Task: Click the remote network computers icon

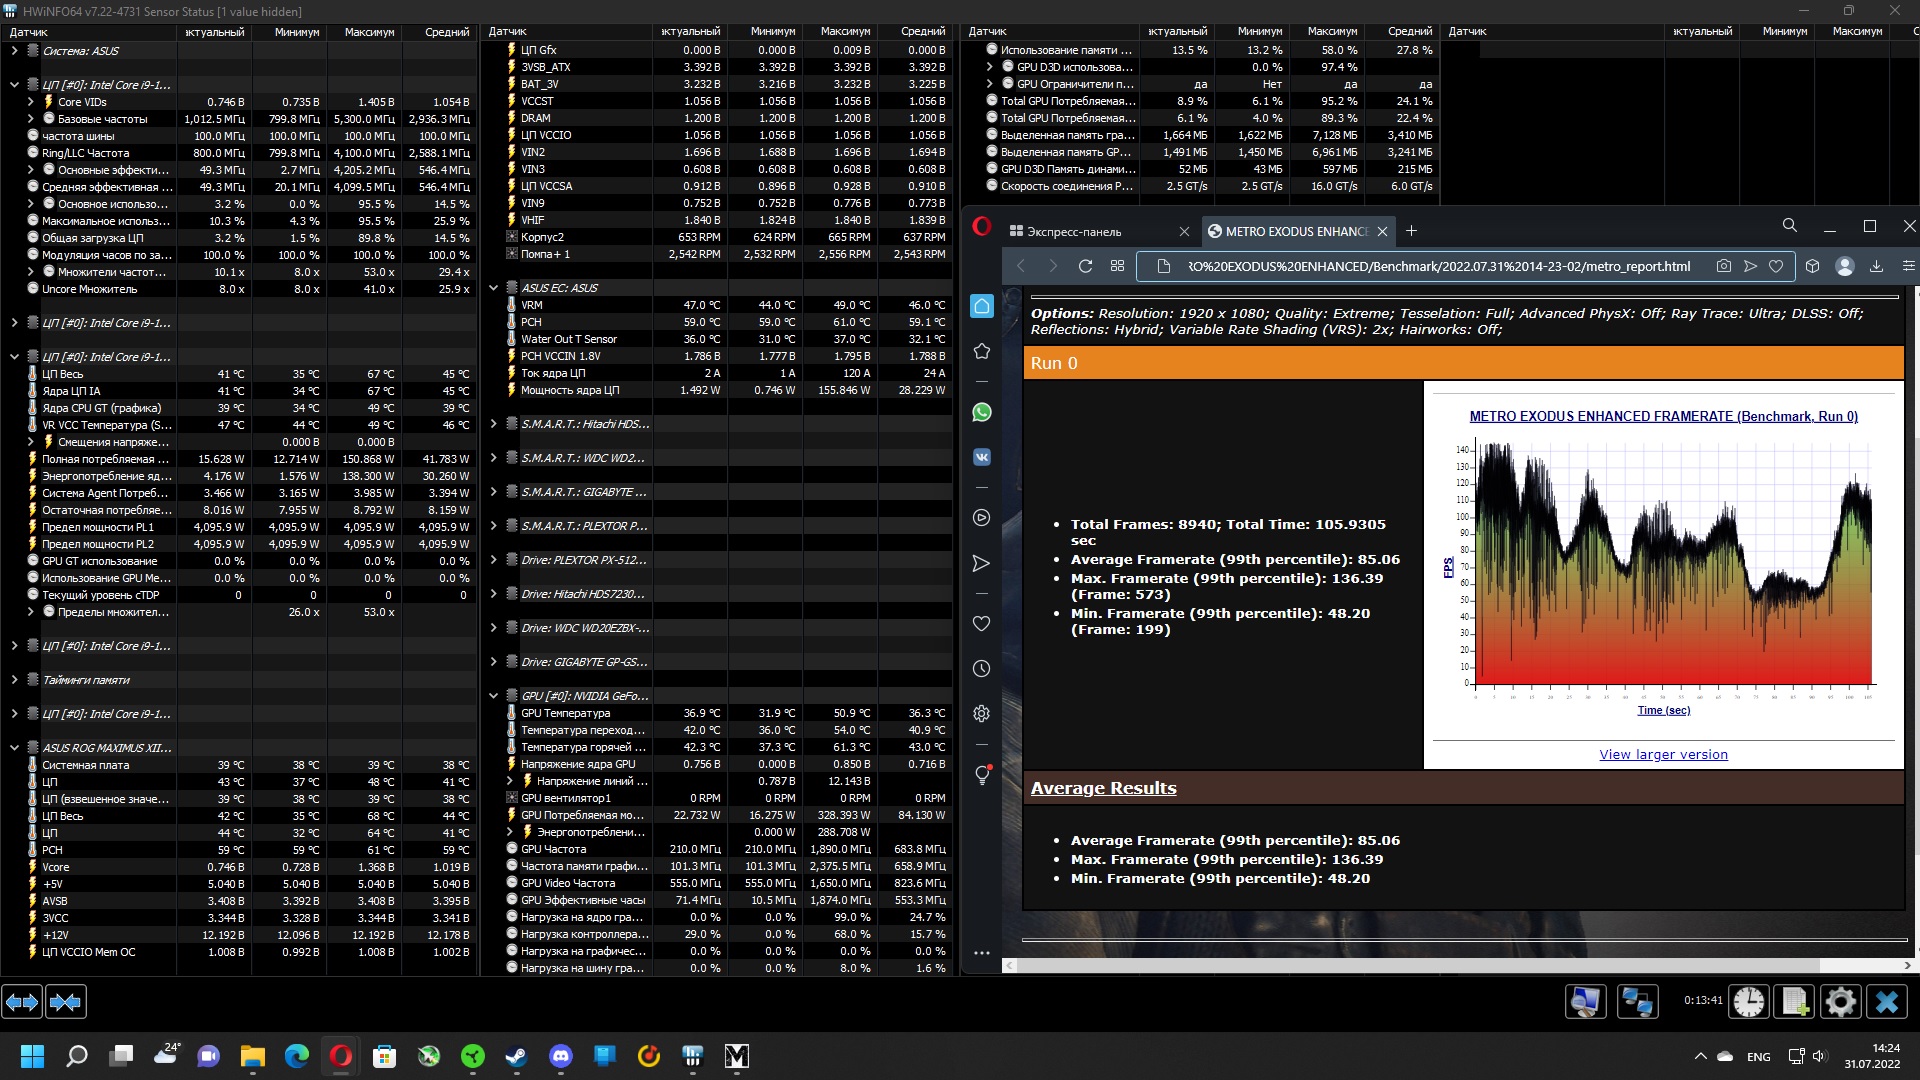Action: pos(1638,1001)
